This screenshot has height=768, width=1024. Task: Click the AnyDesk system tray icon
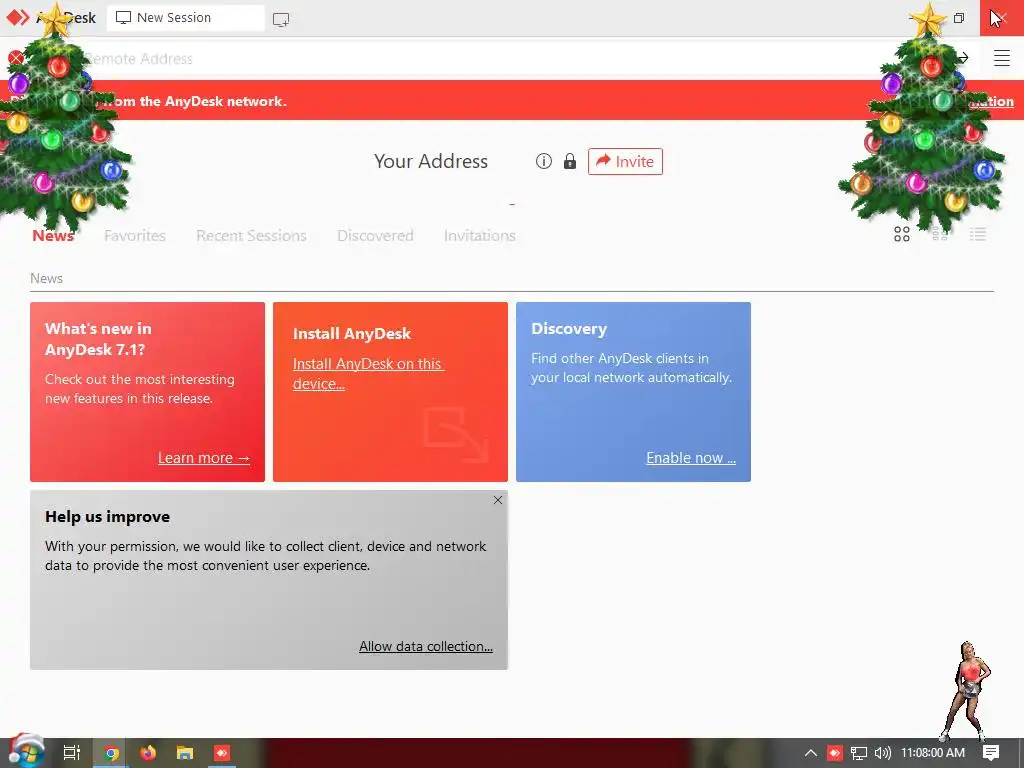point(835,753)
